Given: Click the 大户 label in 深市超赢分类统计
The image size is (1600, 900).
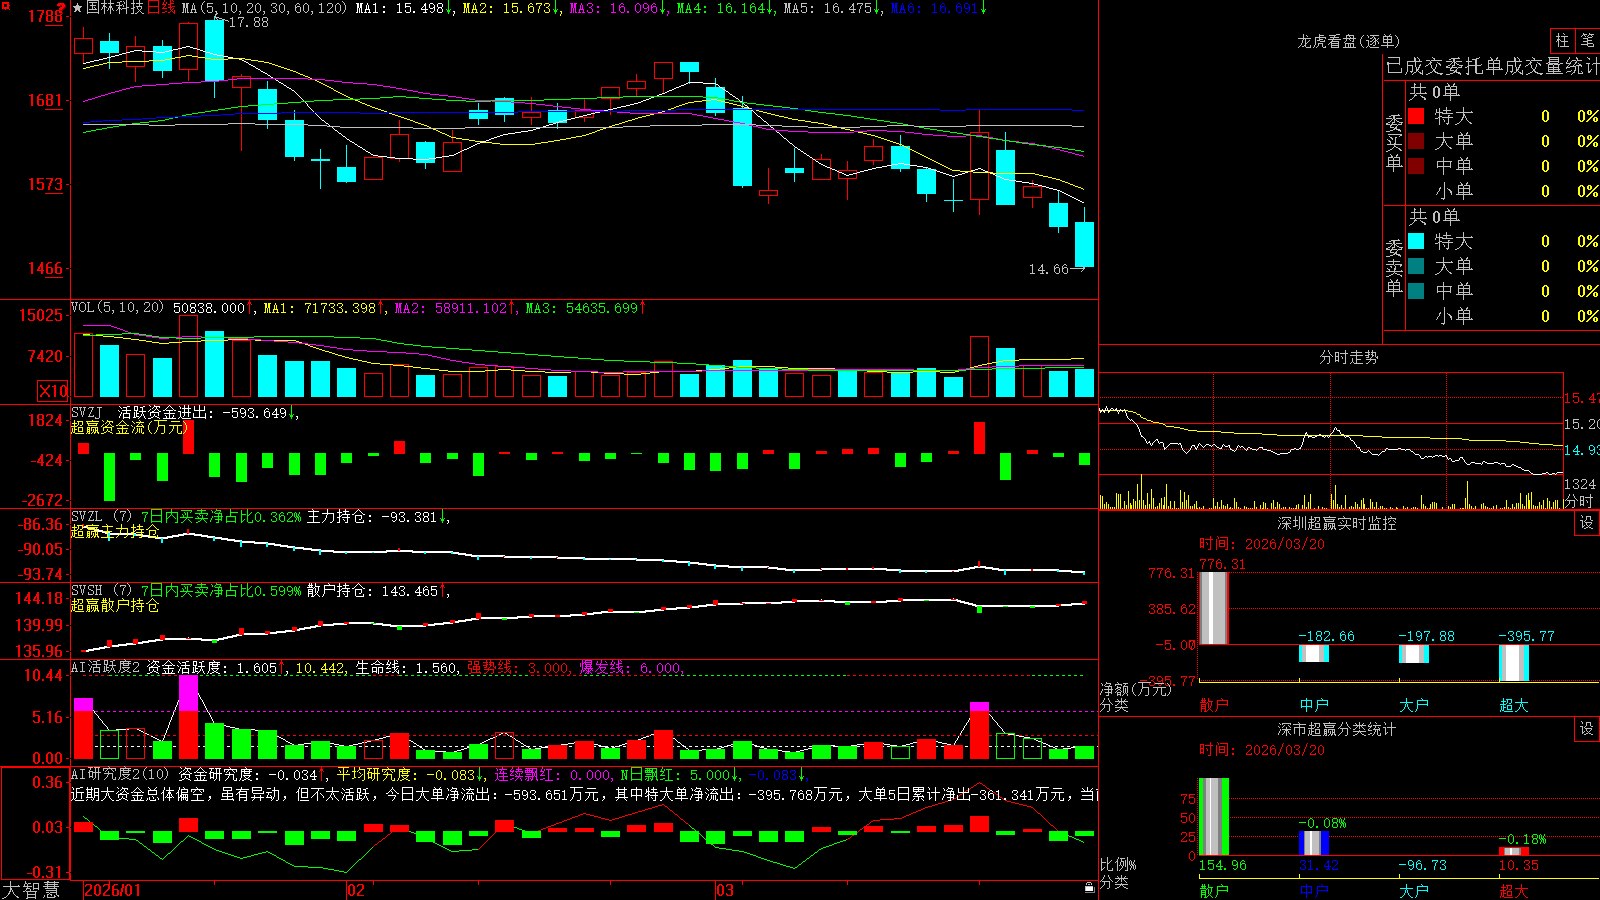Looking at the screenshot, I should click(1414, 890).
